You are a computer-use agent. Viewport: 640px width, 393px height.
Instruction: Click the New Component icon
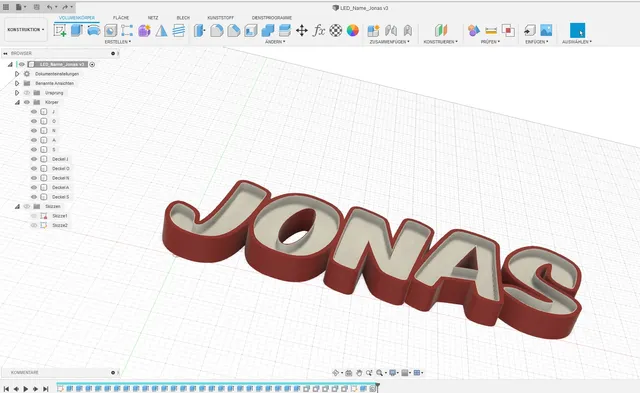pos(373,31)
